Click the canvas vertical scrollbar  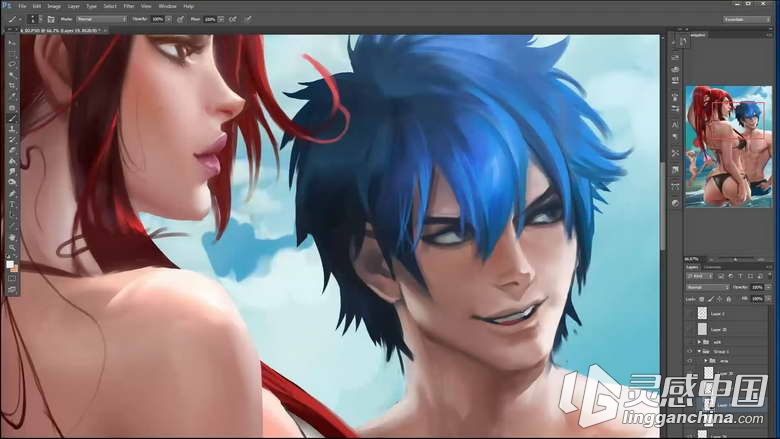(663, 206)
